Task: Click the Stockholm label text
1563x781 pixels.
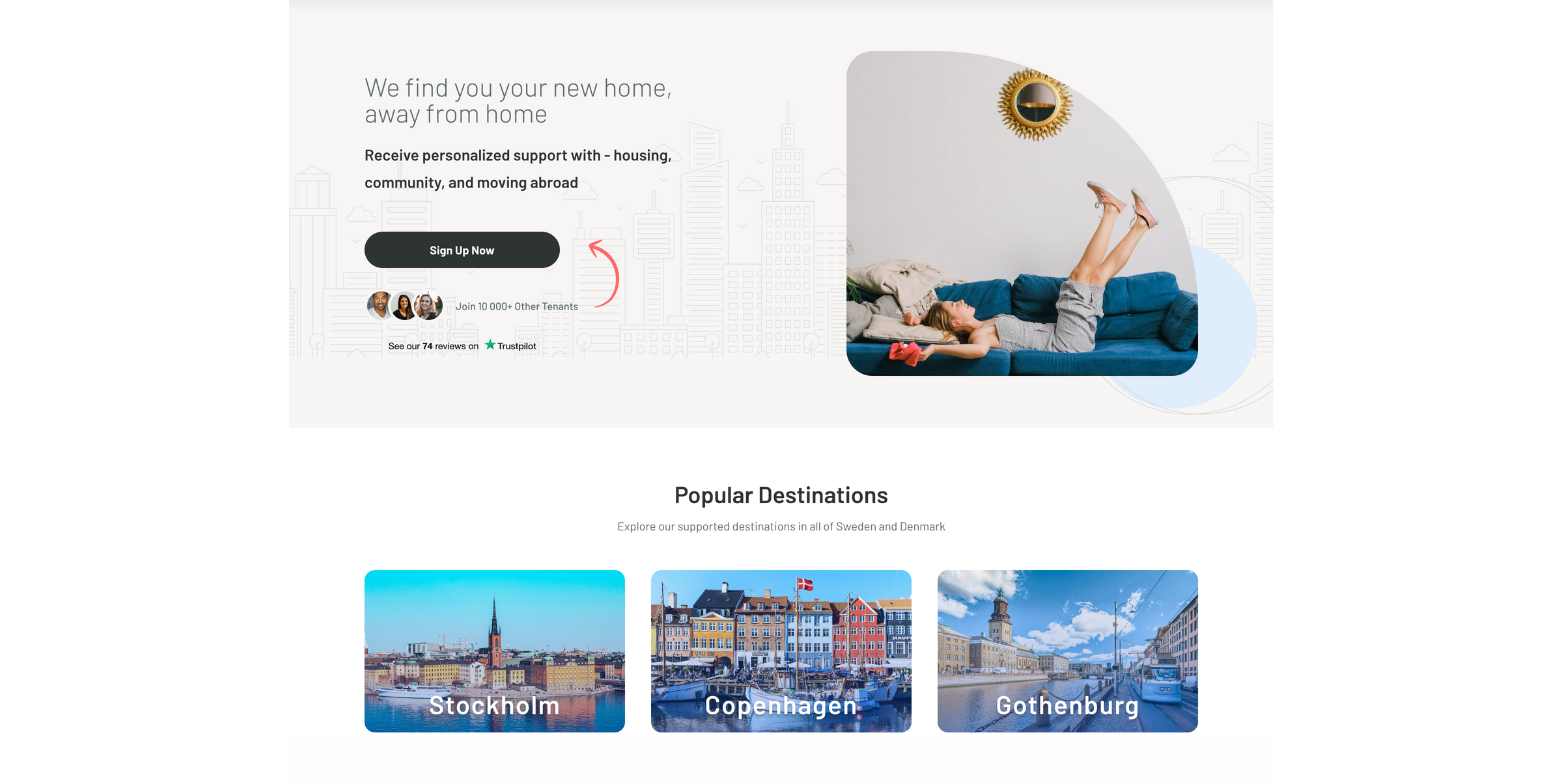Action: (494, 705)
